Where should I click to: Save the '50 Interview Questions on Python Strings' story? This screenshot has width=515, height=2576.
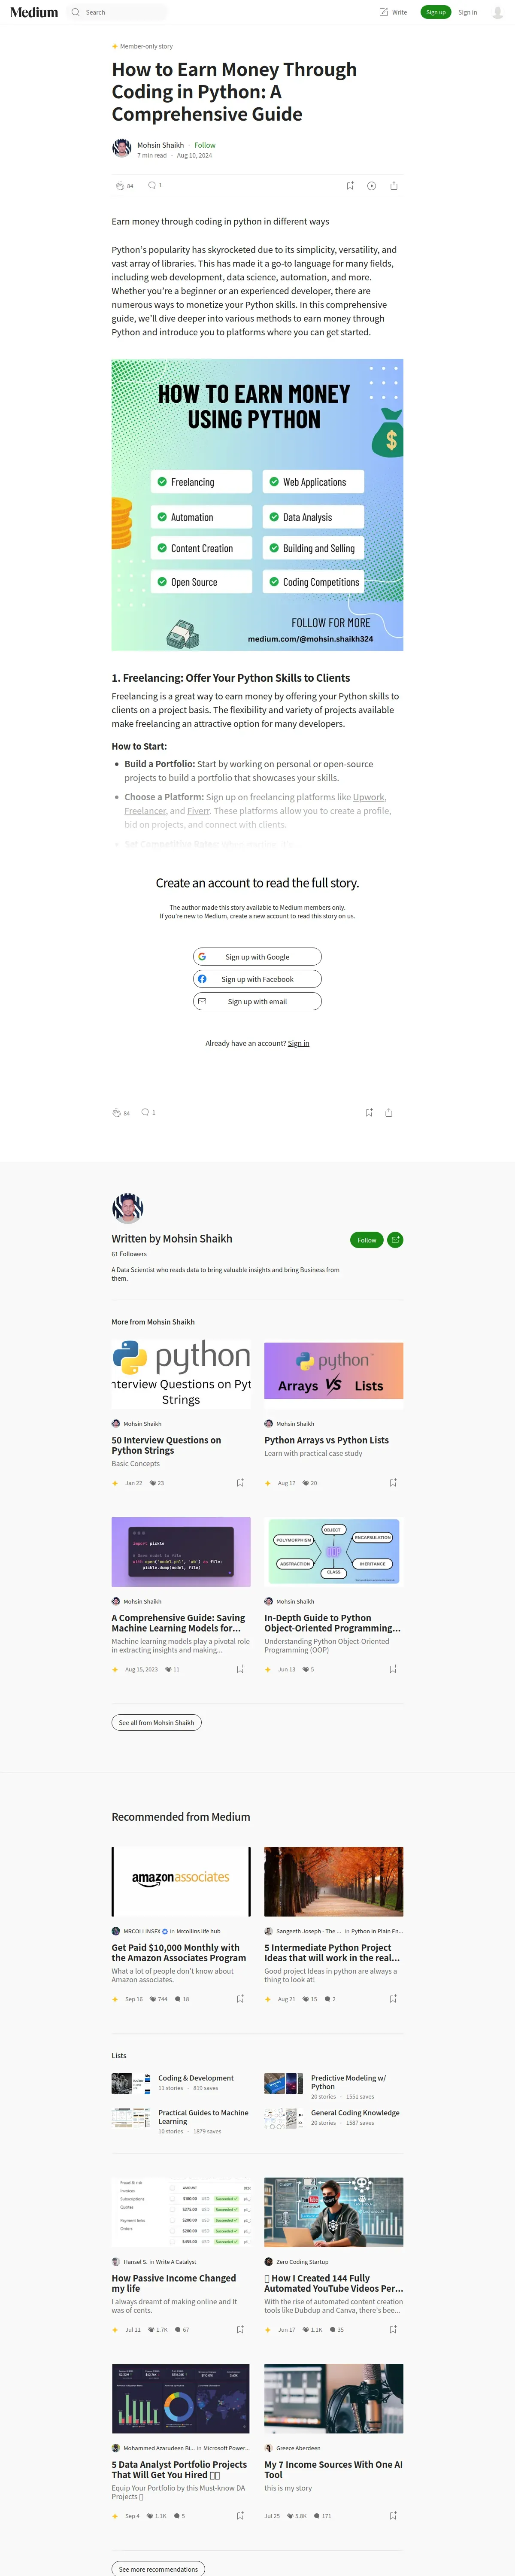click(x=240, y=1483)
